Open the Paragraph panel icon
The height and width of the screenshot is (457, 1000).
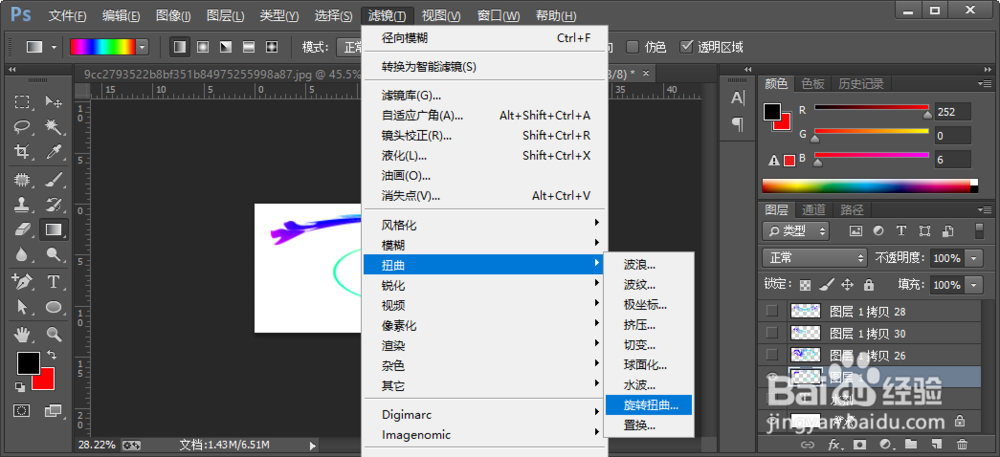point(738,124)
